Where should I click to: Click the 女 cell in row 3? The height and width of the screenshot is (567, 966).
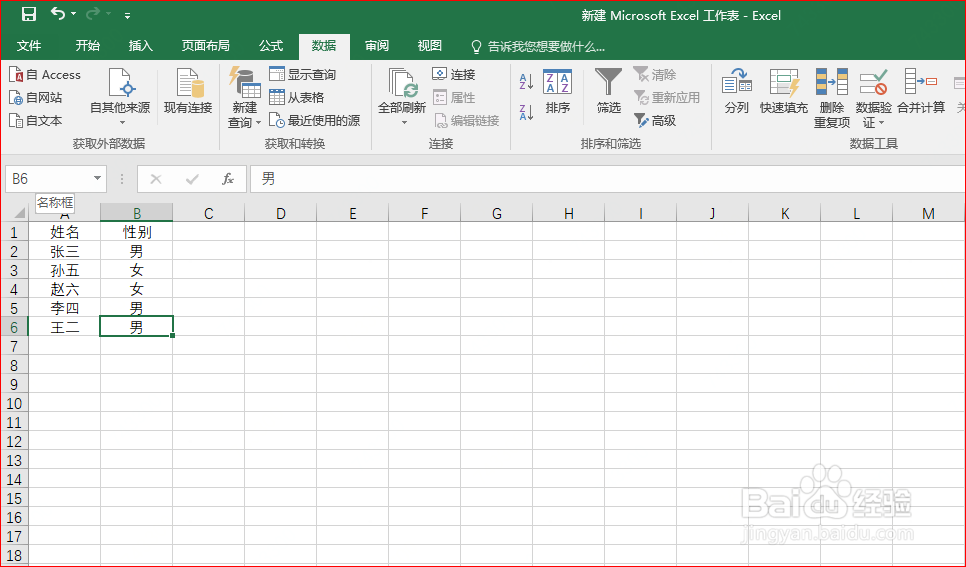pyautogui.click(x=137, y=270)
